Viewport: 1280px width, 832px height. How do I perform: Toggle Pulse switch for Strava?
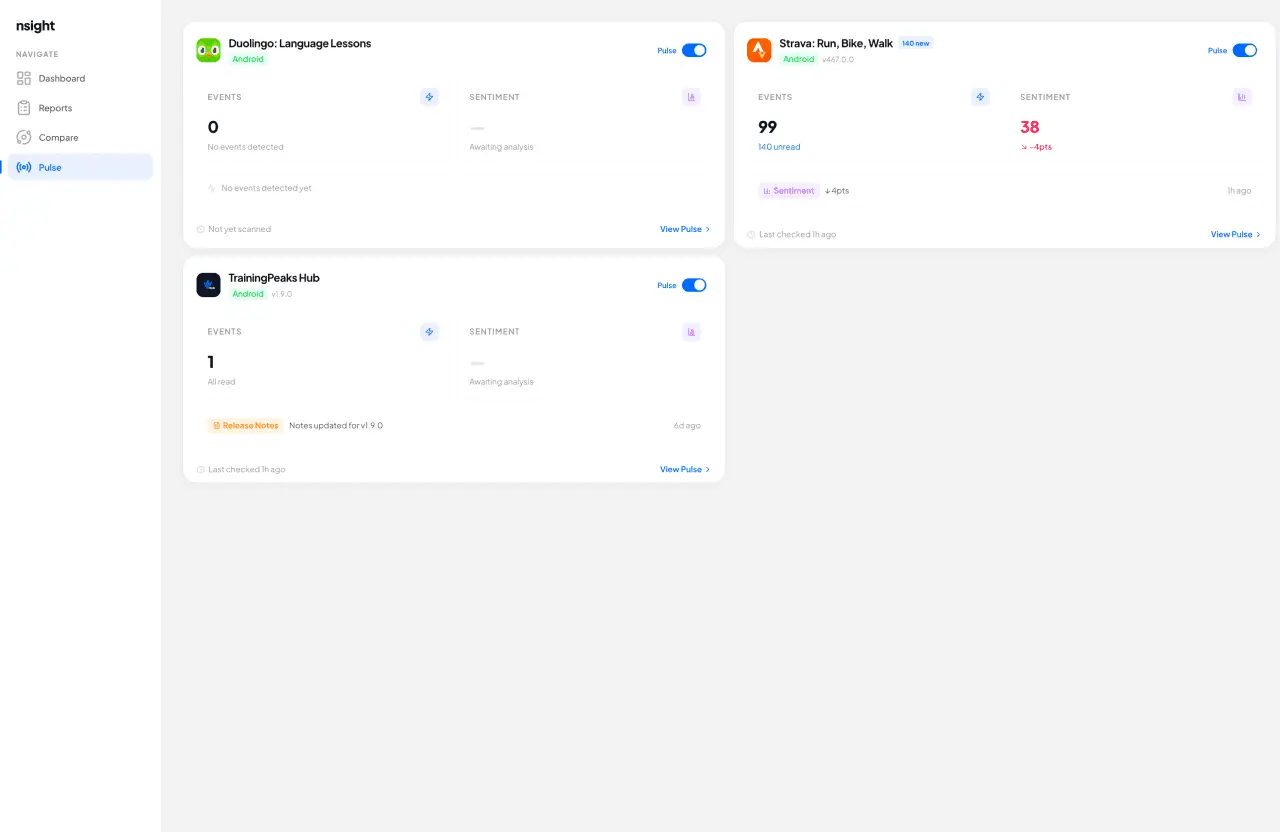point(1245,50)
